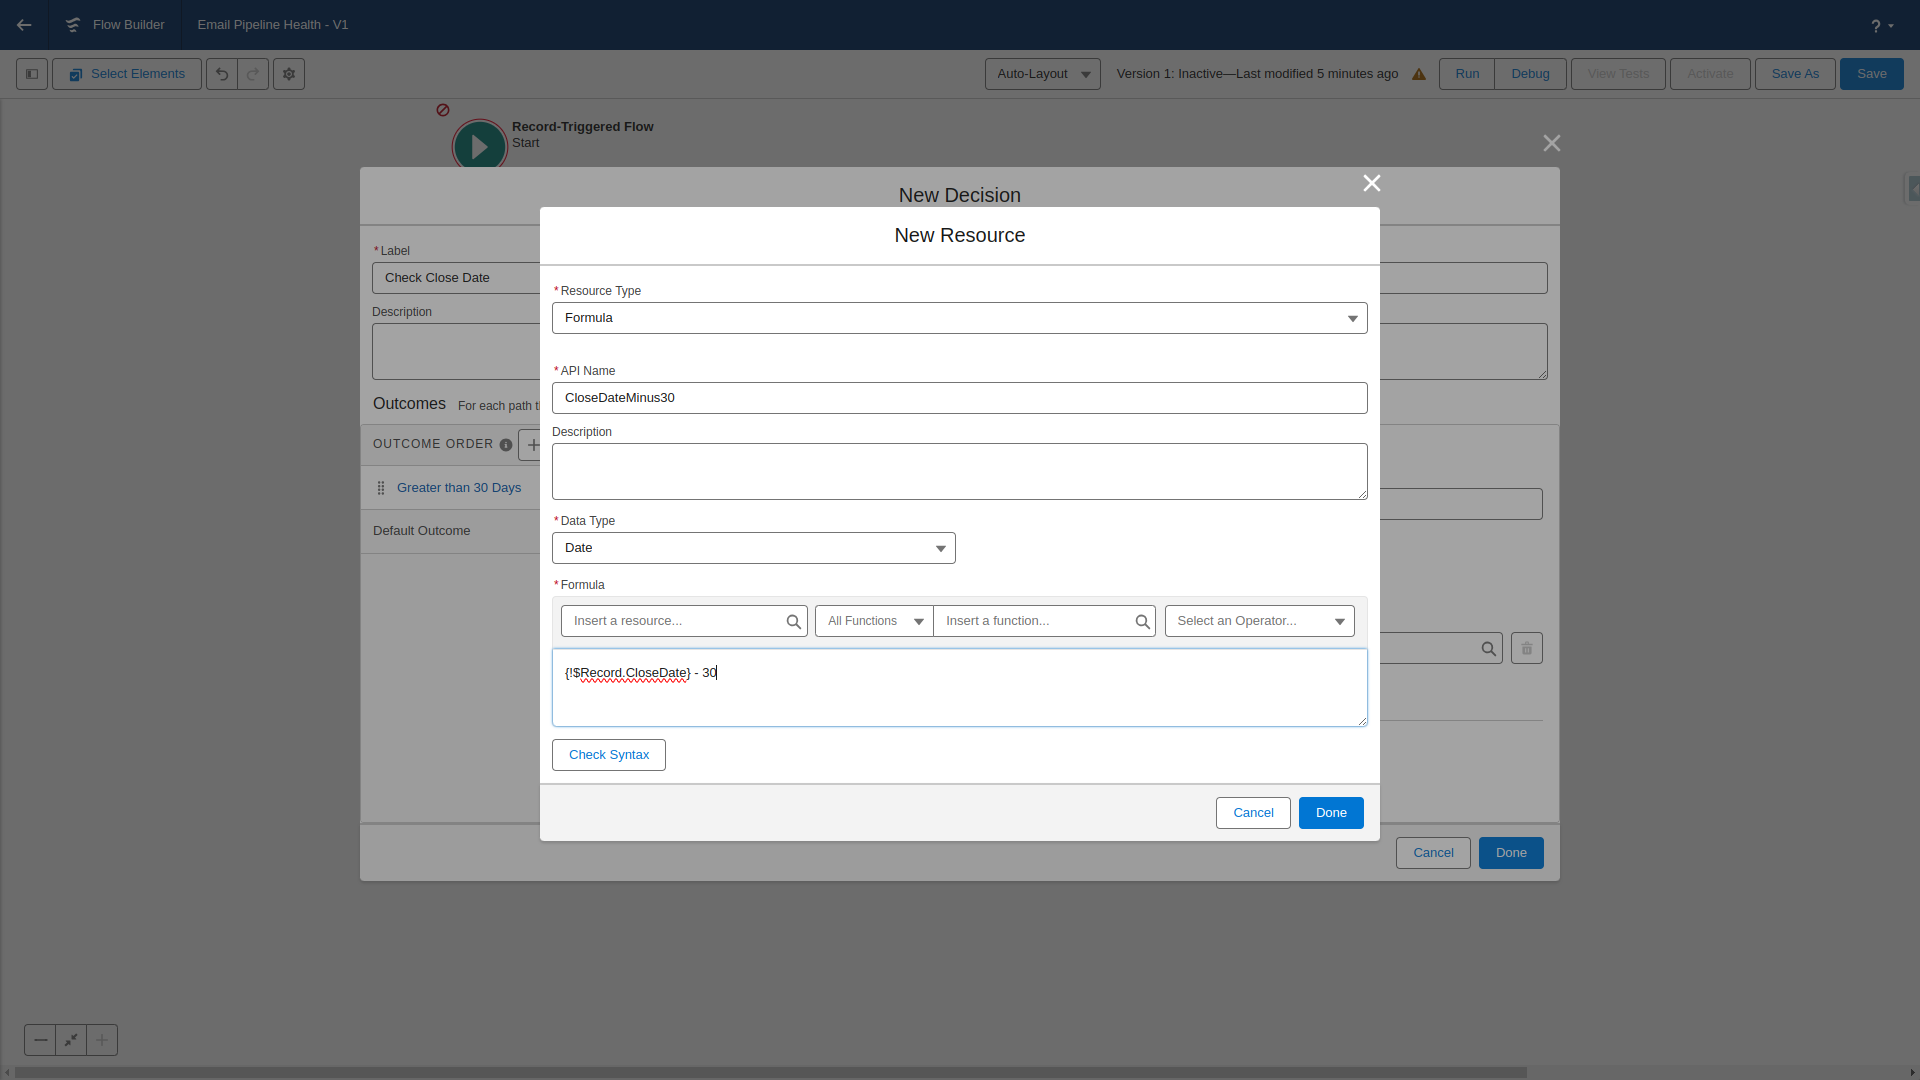Image resolution: width=1920 pixels, height=1080 pixels.
Task: Open the Resource Type dropdown
Action: tap(959, 318)
